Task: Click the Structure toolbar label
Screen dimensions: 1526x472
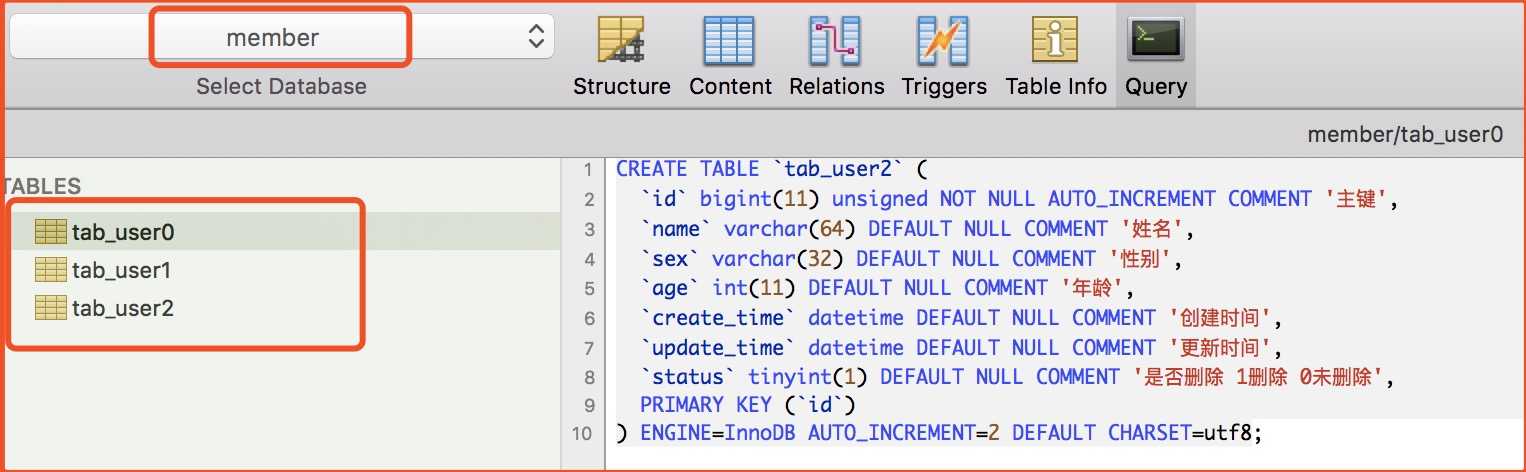Action: click(x=622, y=86)
